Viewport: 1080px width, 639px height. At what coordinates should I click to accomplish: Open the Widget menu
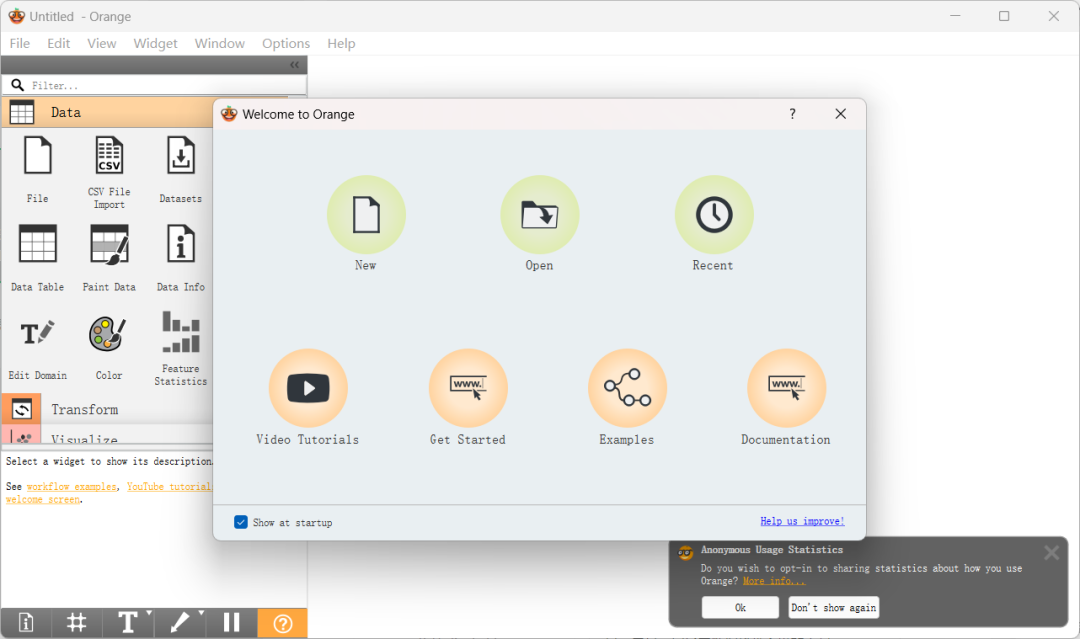click(155, 43)
